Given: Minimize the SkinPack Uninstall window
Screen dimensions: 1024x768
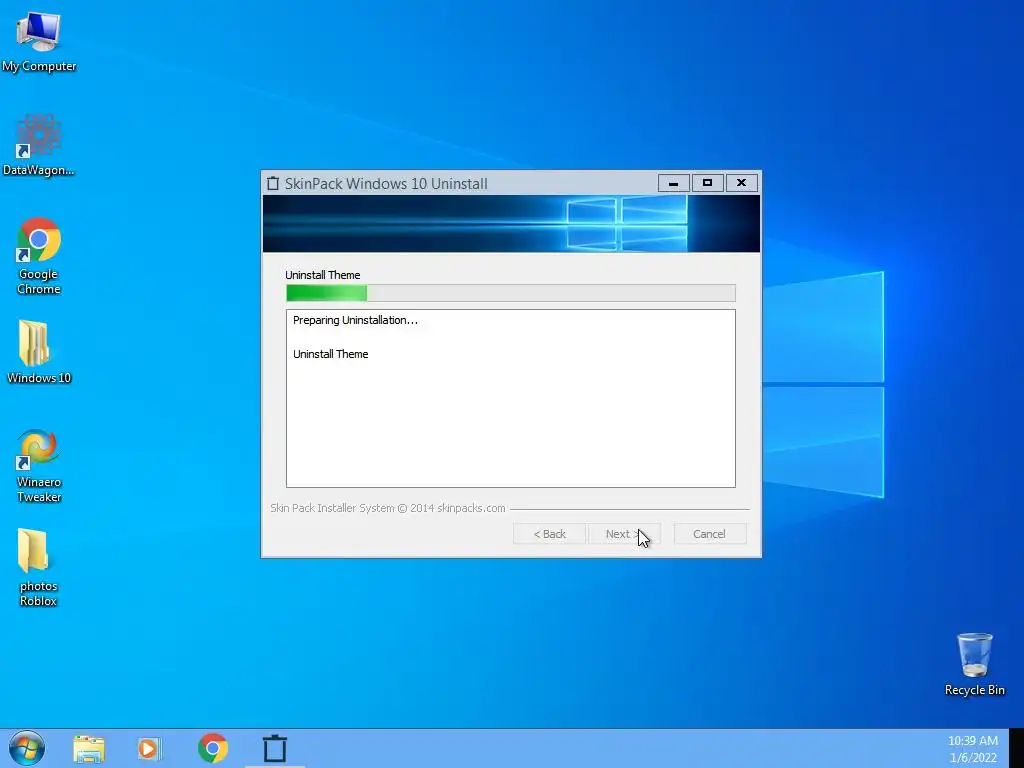Looking at the screenshot, I should [x=673, y=183].
